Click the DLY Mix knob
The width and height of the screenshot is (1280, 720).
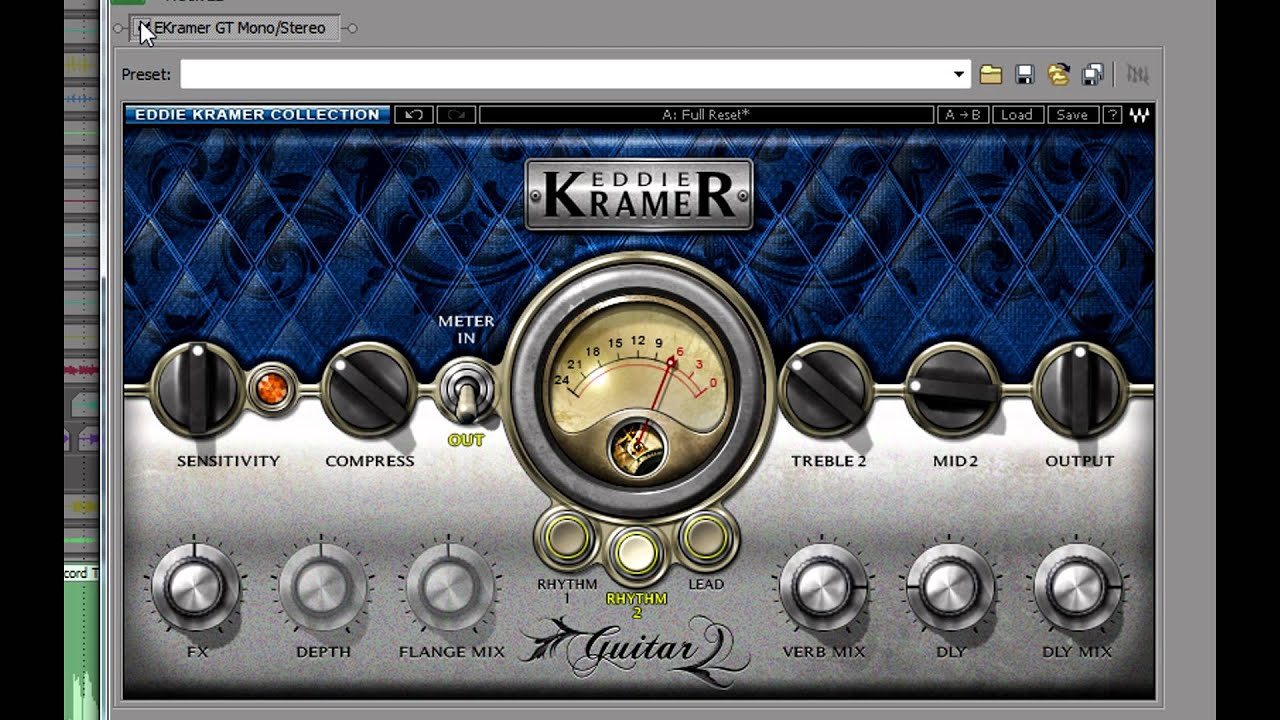click(1077, 588)
